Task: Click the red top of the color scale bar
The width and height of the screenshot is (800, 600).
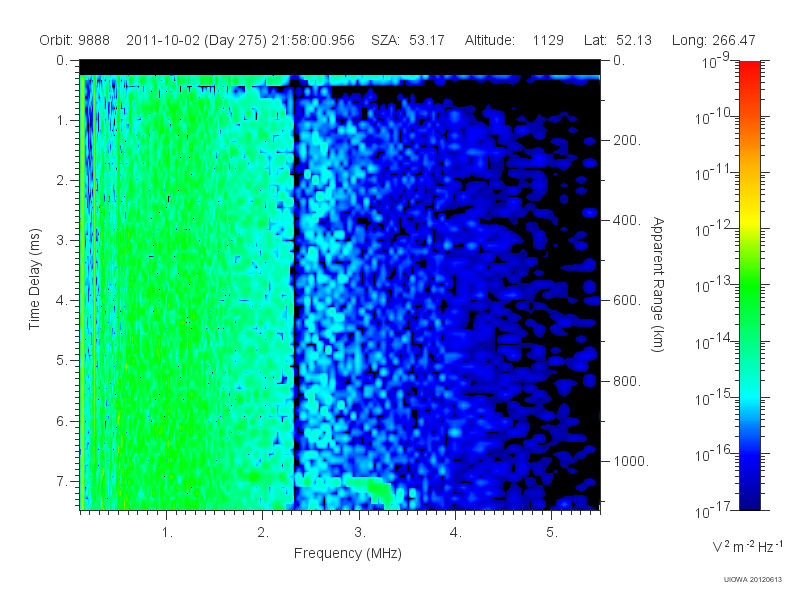Action: click(750, 71)
